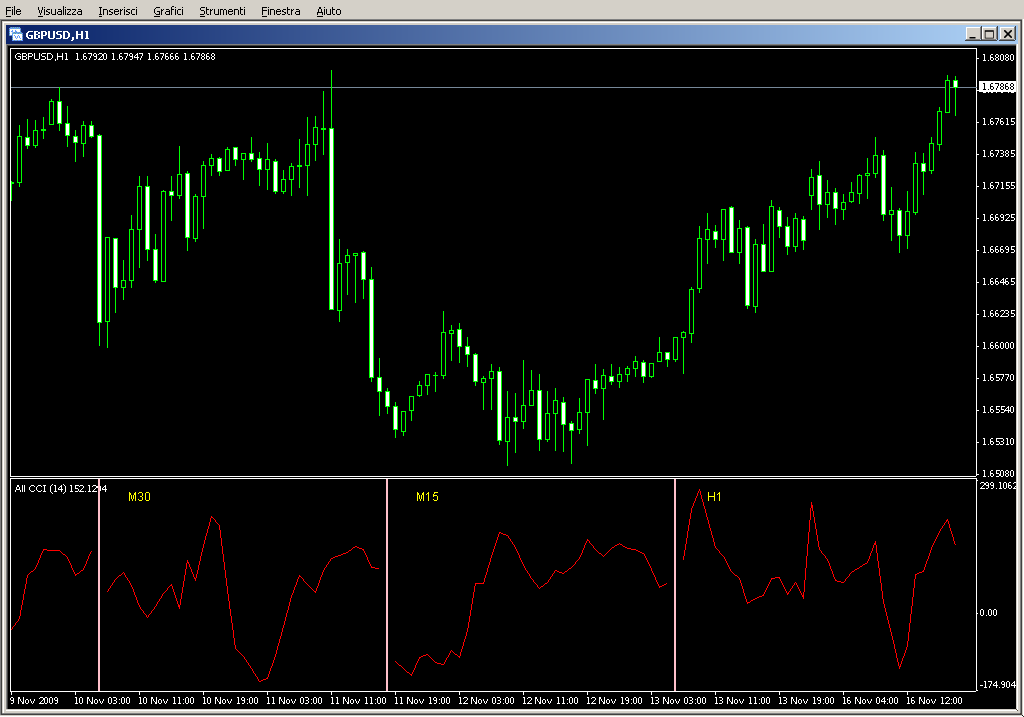Viewport: 1024px width, 717px height.
Task: Open the Strumenti menu
Action: (x=222, y=11)
